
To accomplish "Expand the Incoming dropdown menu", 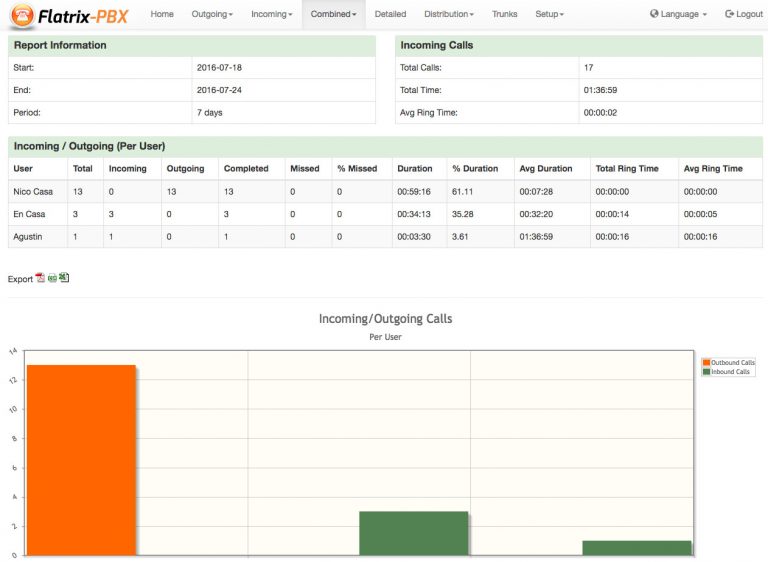I will (271, 14).
